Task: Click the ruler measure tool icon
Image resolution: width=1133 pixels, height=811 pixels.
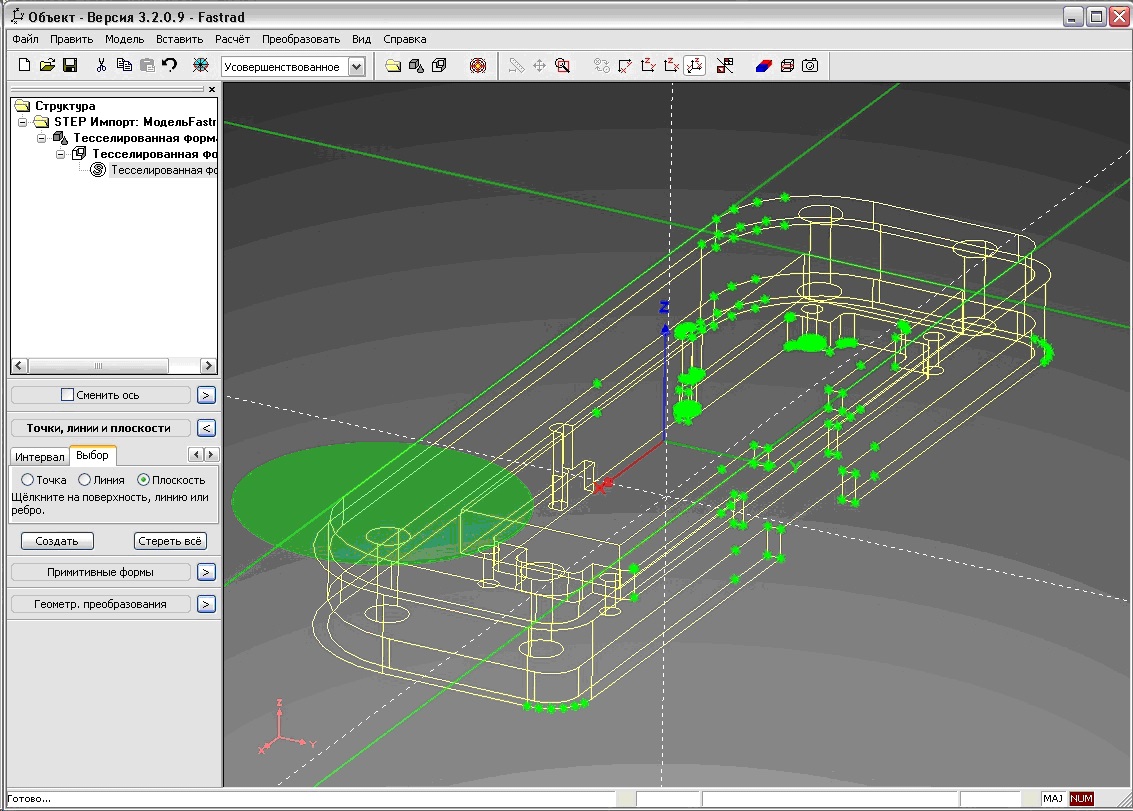Action: pyautogui.click(x=516, y=66)
